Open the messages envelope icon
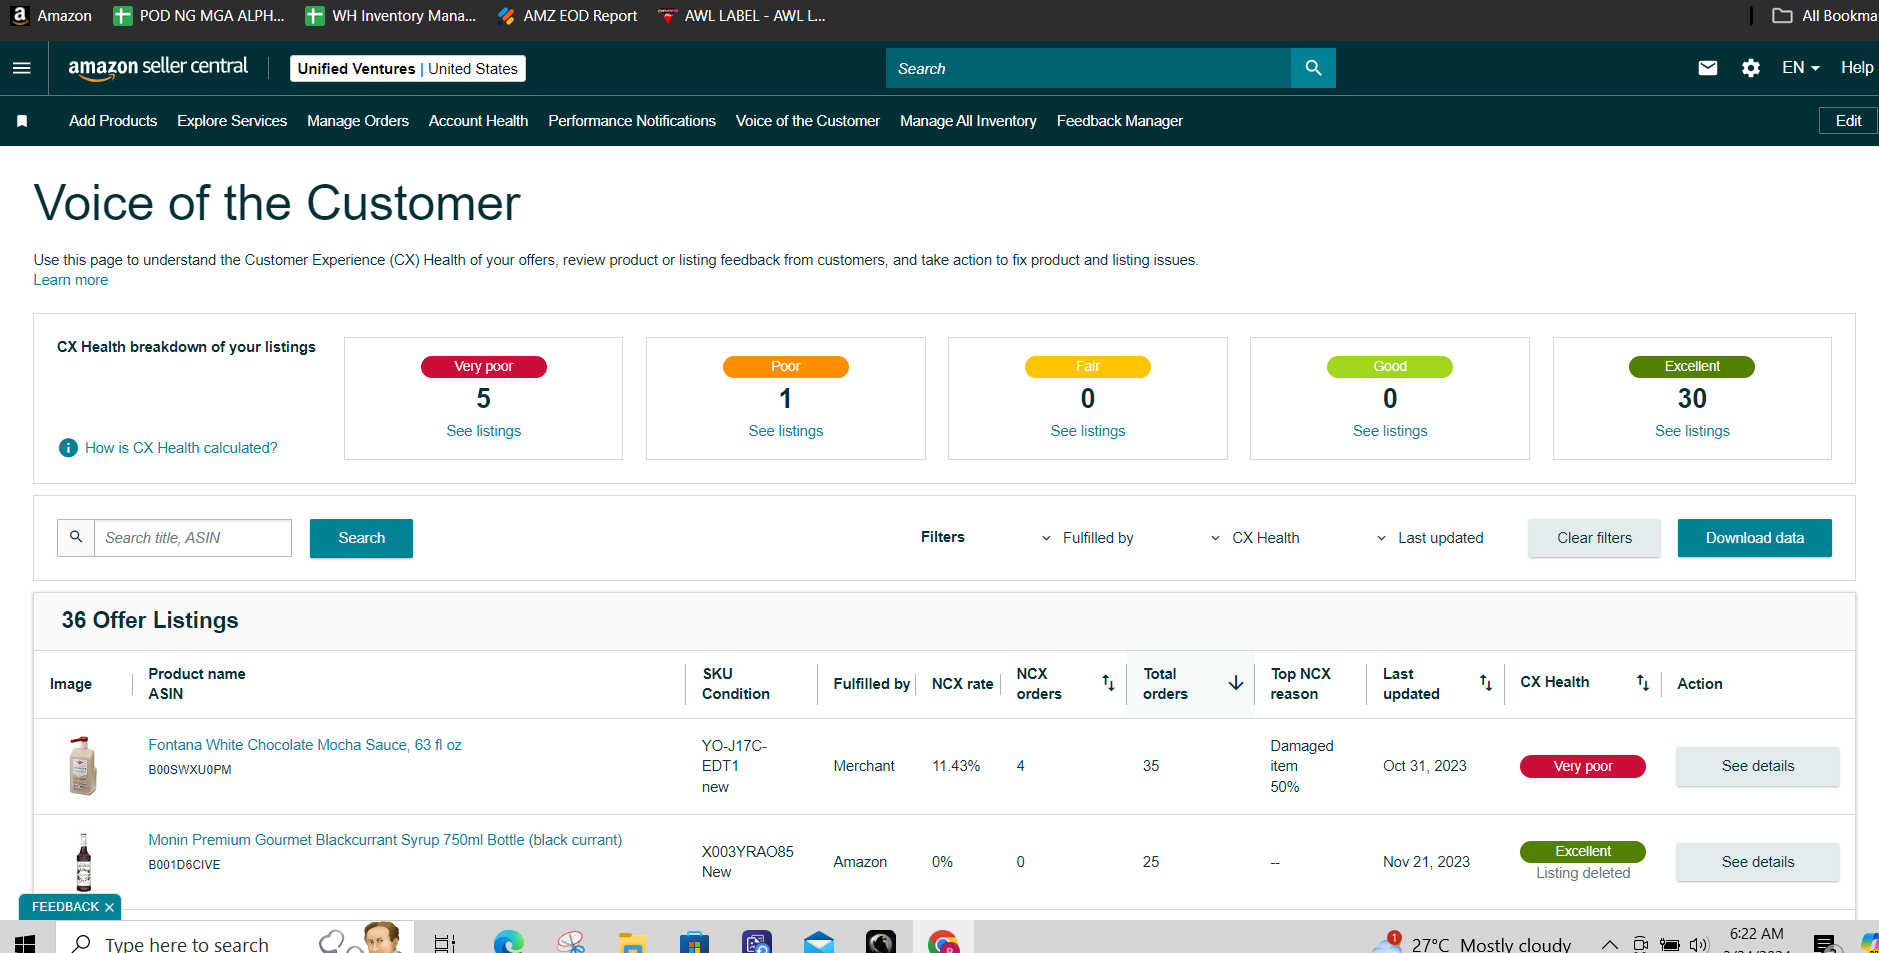Viewport: 1879px width, 953px height. coord(1708,68)
